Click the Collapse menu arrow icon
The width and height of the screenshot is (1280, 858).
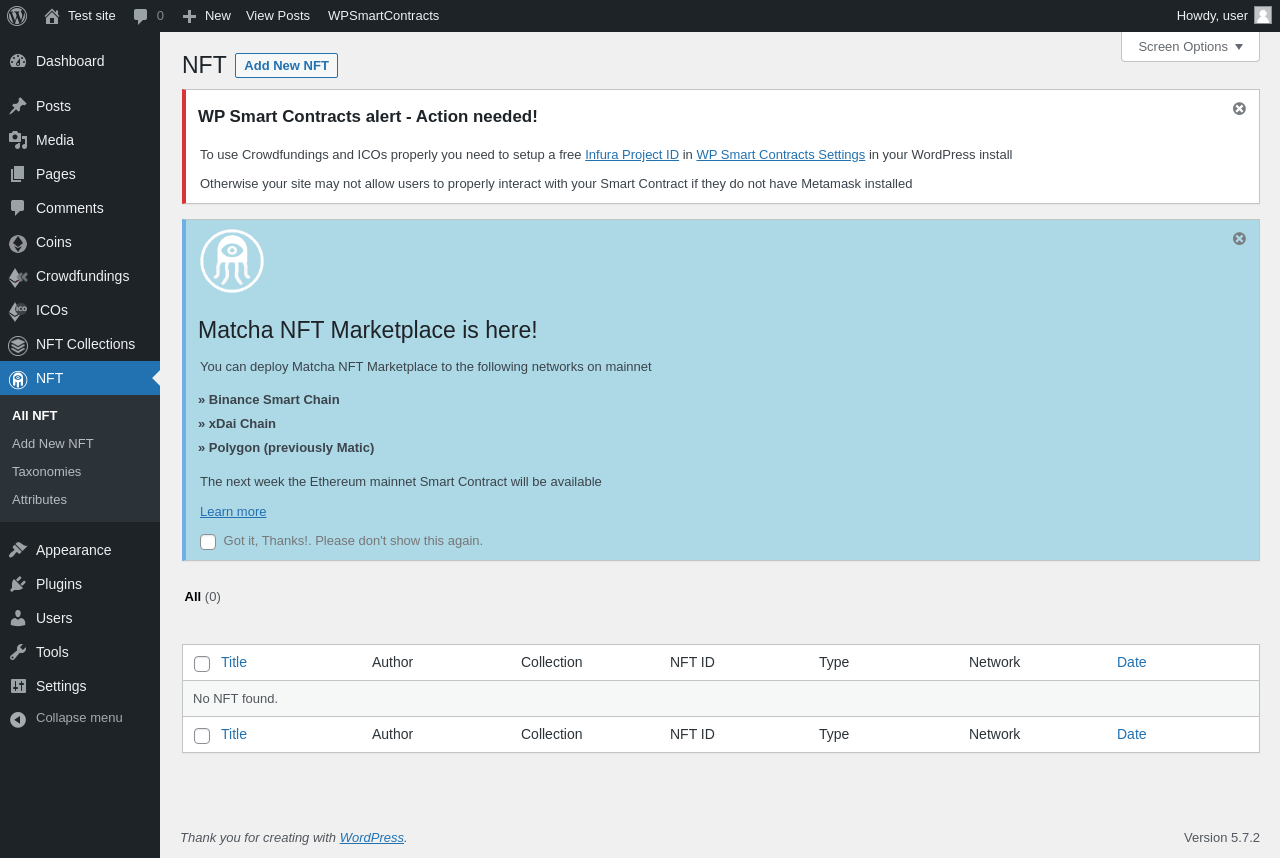(18, 719)
